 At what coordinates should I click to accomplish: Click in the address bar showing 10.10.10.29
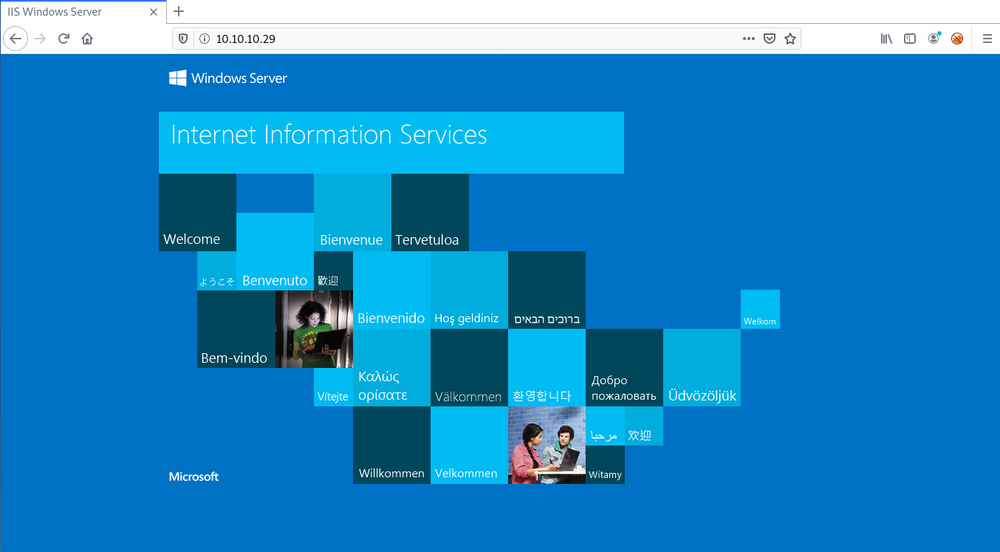[450, 39]
